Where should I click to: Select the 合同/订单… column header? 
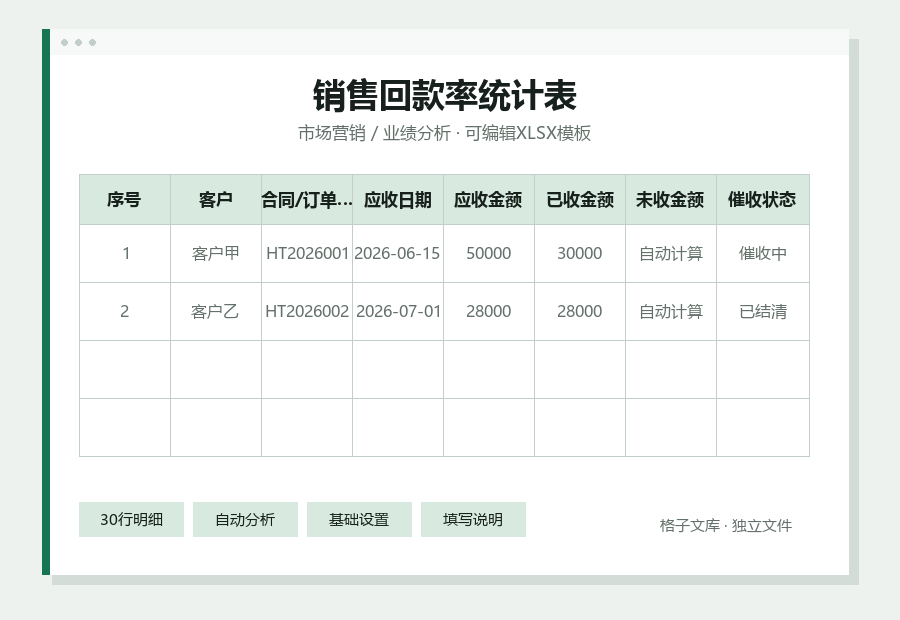pyautogui.click(x=307, y=200)
